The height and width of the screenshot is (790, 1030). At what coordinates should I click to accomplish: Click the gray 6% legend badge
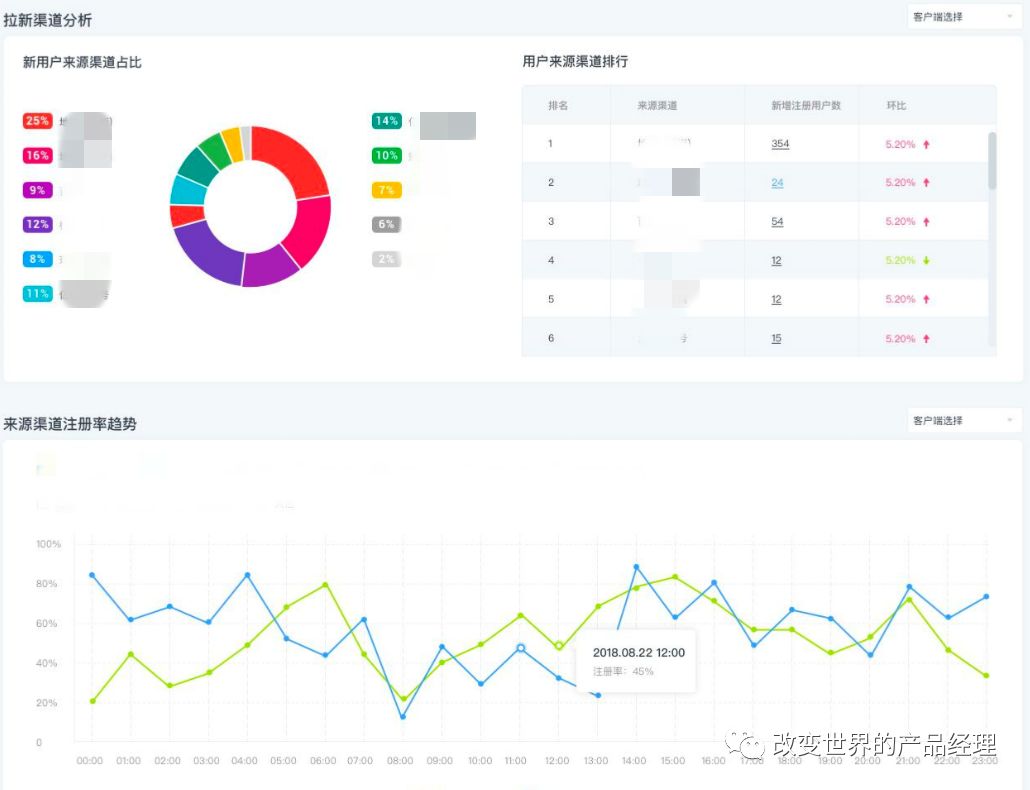pyautogui.click(x=387, y=225)
